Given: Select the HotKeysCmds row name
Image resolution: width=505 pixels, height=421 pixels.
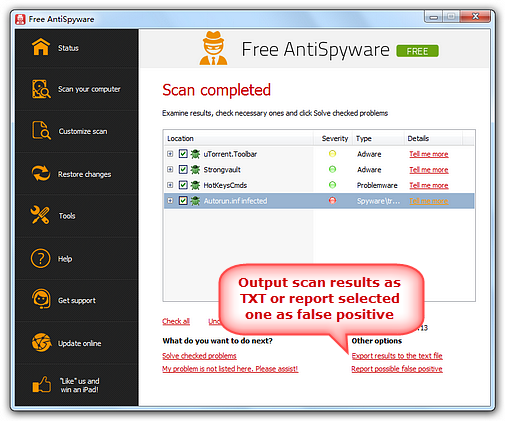Looking at the screenshot, I should coord(225,185).
